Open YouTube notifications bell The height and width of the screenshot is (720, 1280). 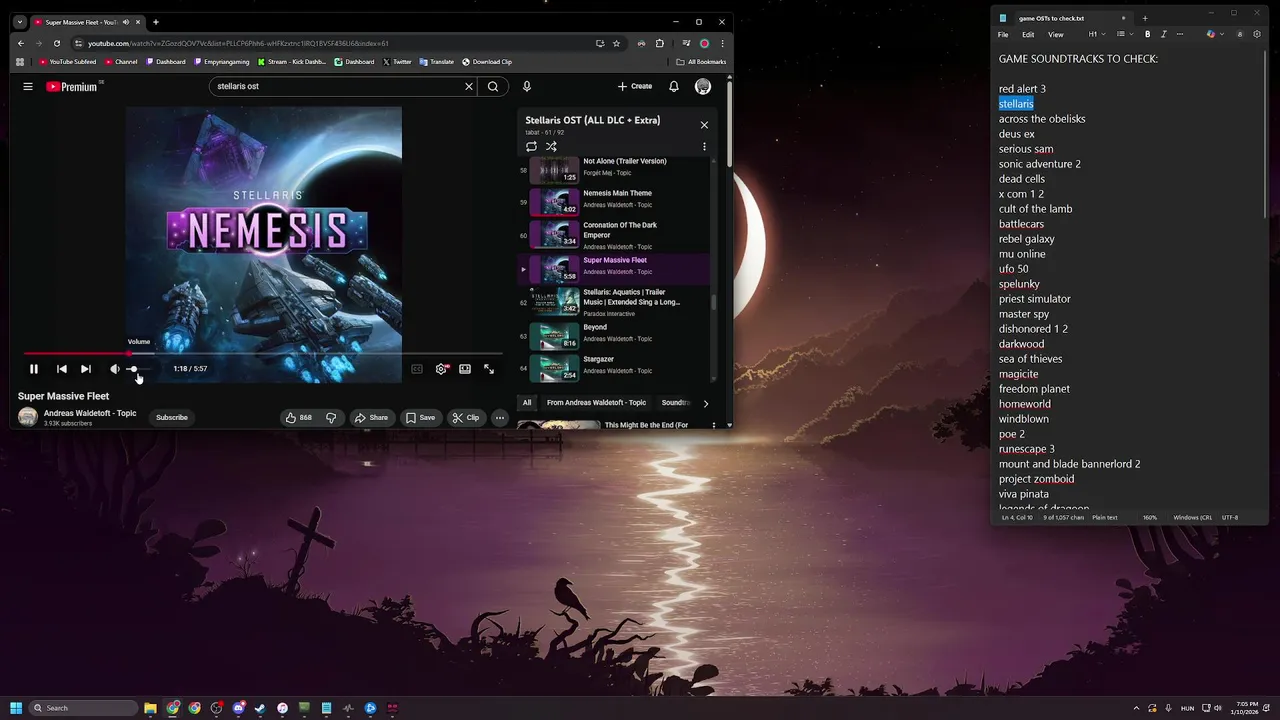click(x=674, y=86)
